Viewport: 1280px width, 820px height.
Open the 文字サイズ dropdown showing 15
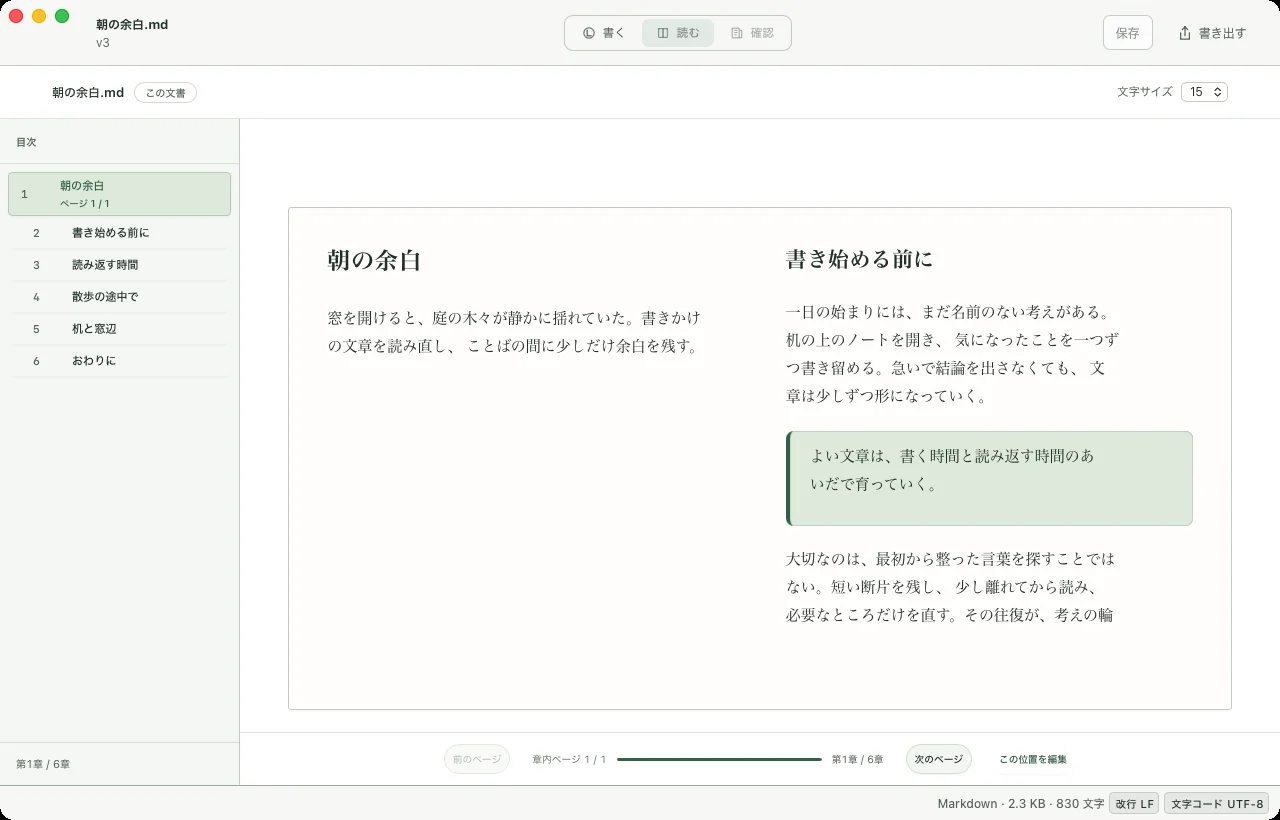1204,92
